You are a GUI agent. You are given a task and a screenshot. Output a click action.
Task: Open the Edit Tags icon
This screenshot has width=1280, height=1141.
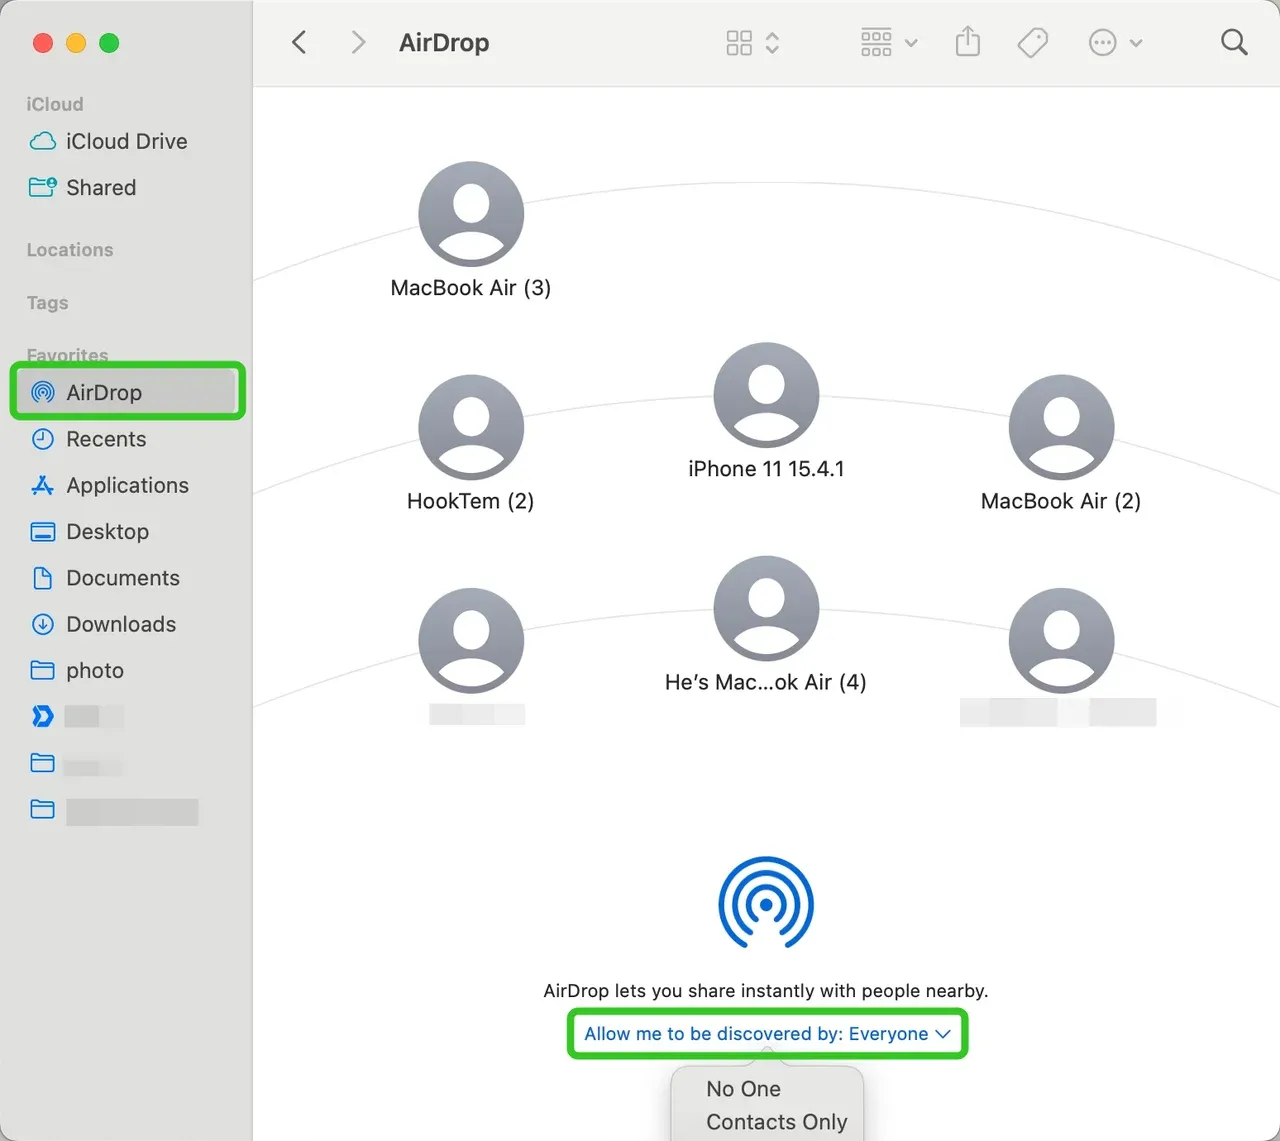(x=1033, y=43)
